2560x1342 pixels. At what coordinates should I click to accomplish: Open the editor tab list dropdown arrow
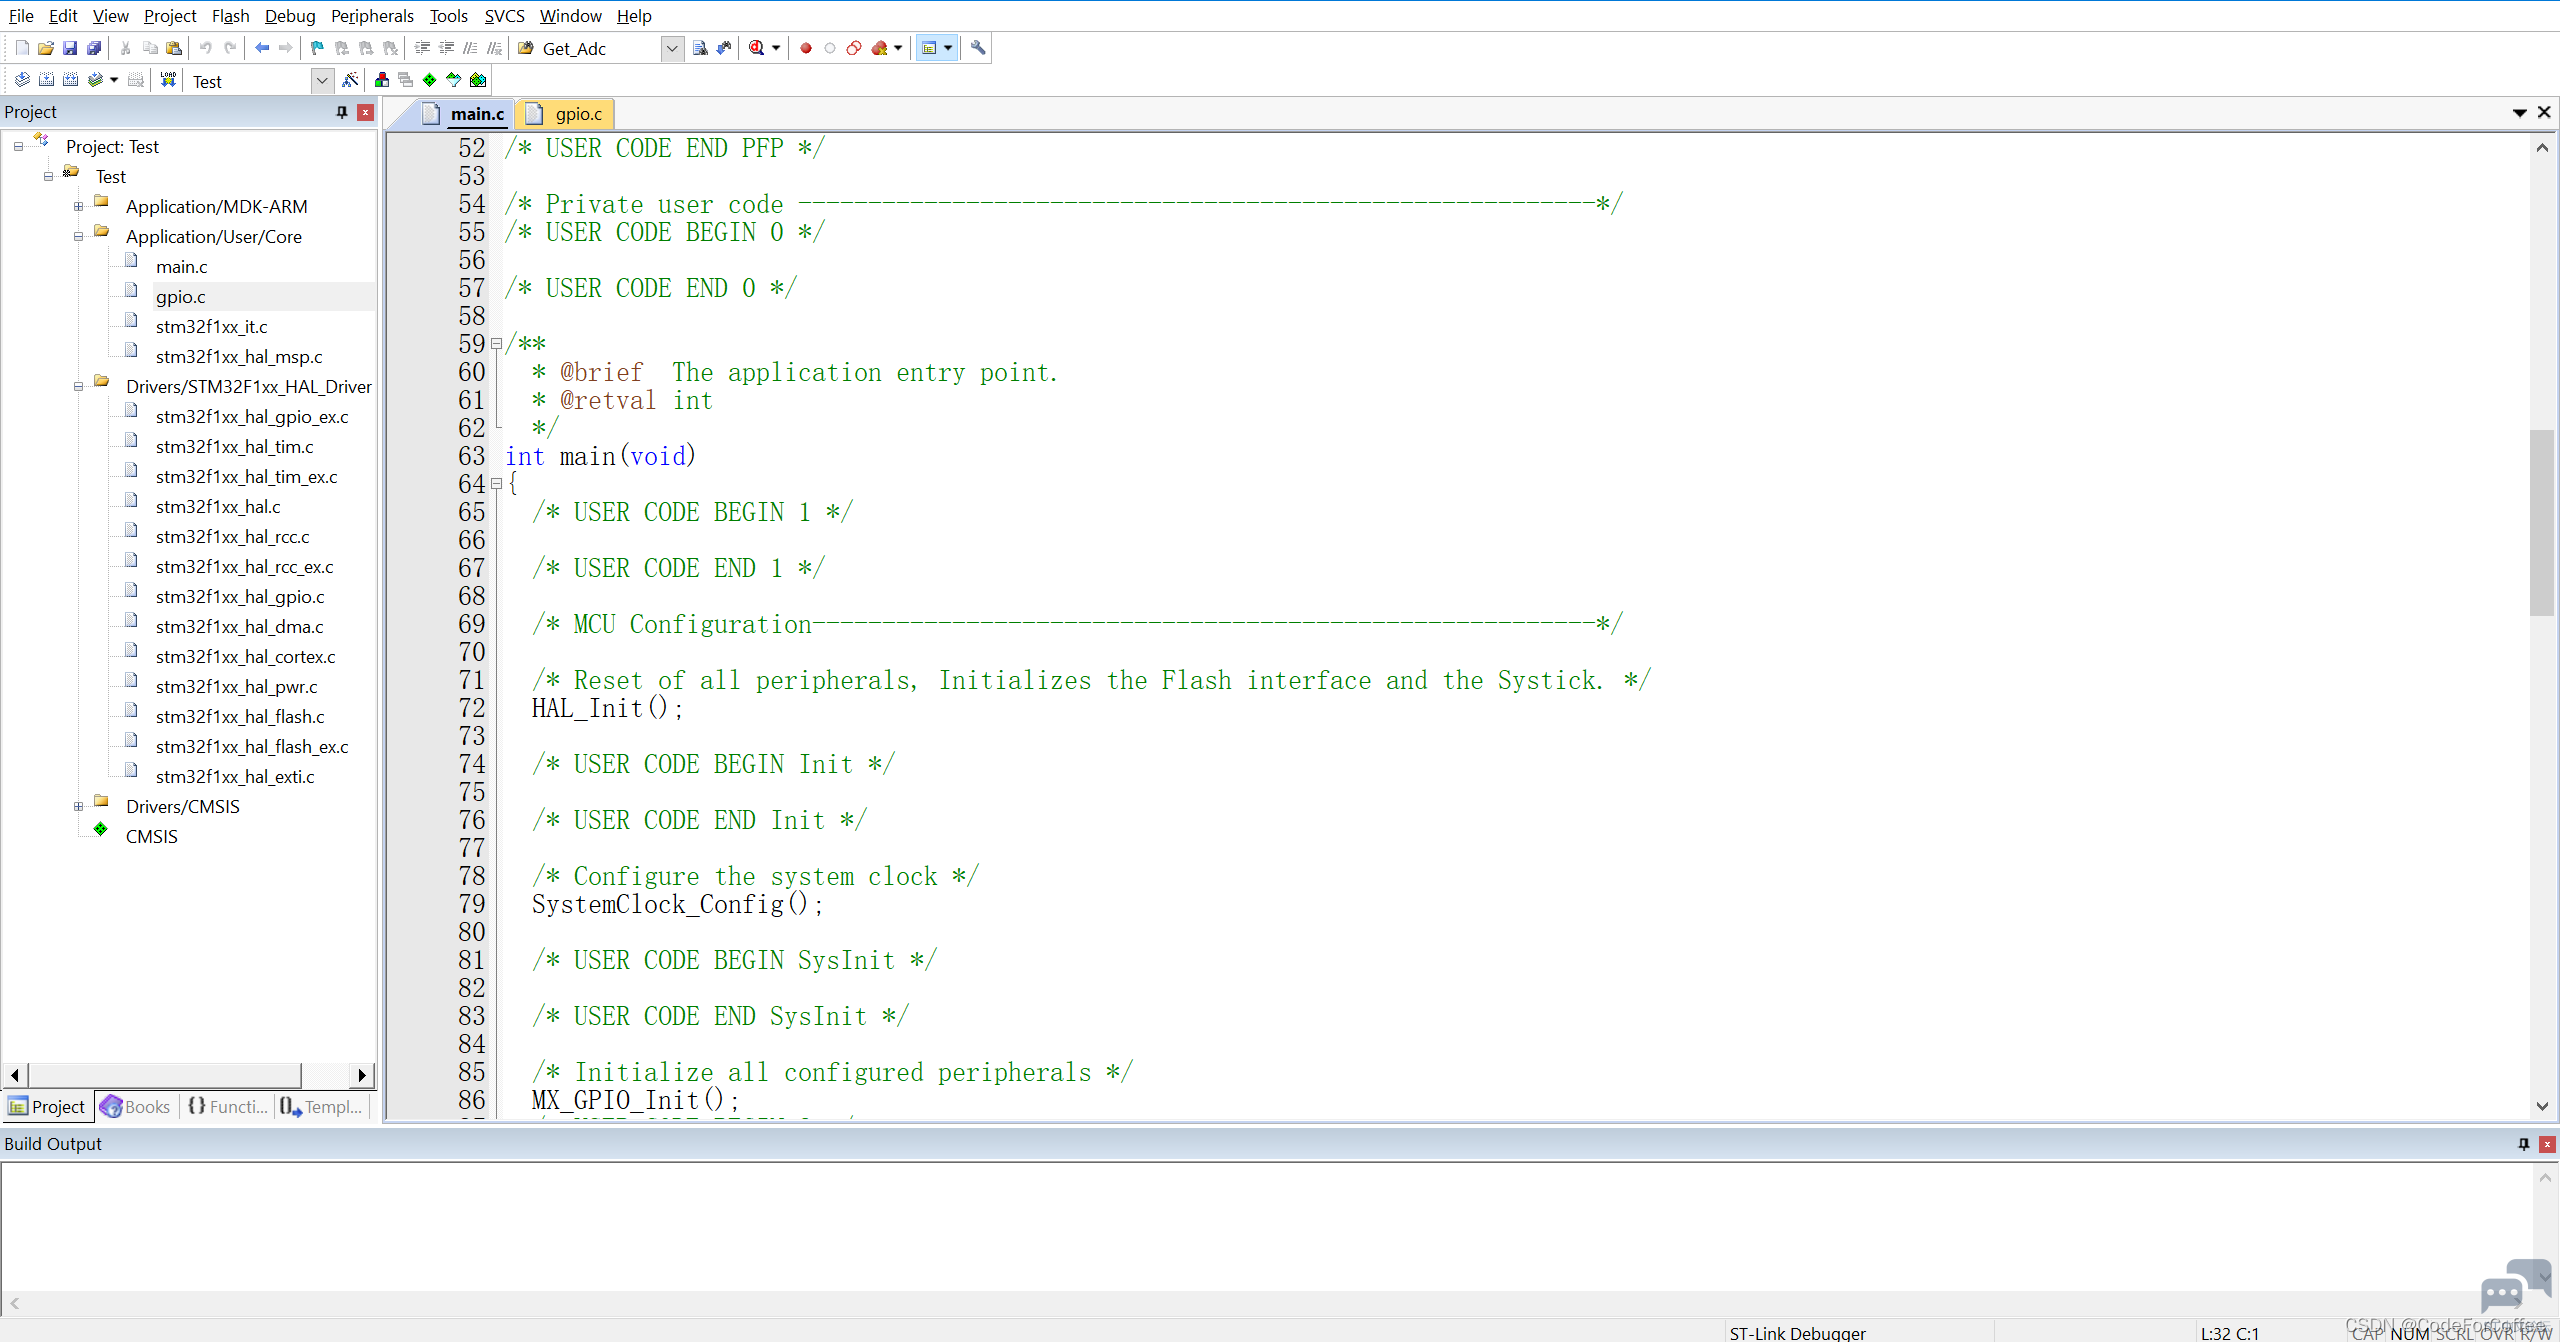(2520, 113)
